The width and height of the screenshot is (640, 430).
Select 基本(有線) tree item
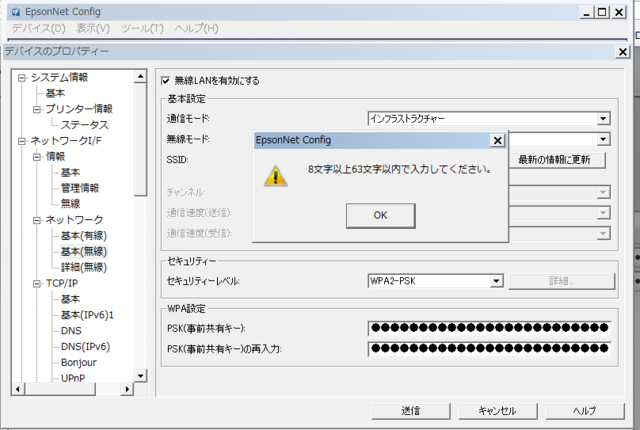[84, 236]
